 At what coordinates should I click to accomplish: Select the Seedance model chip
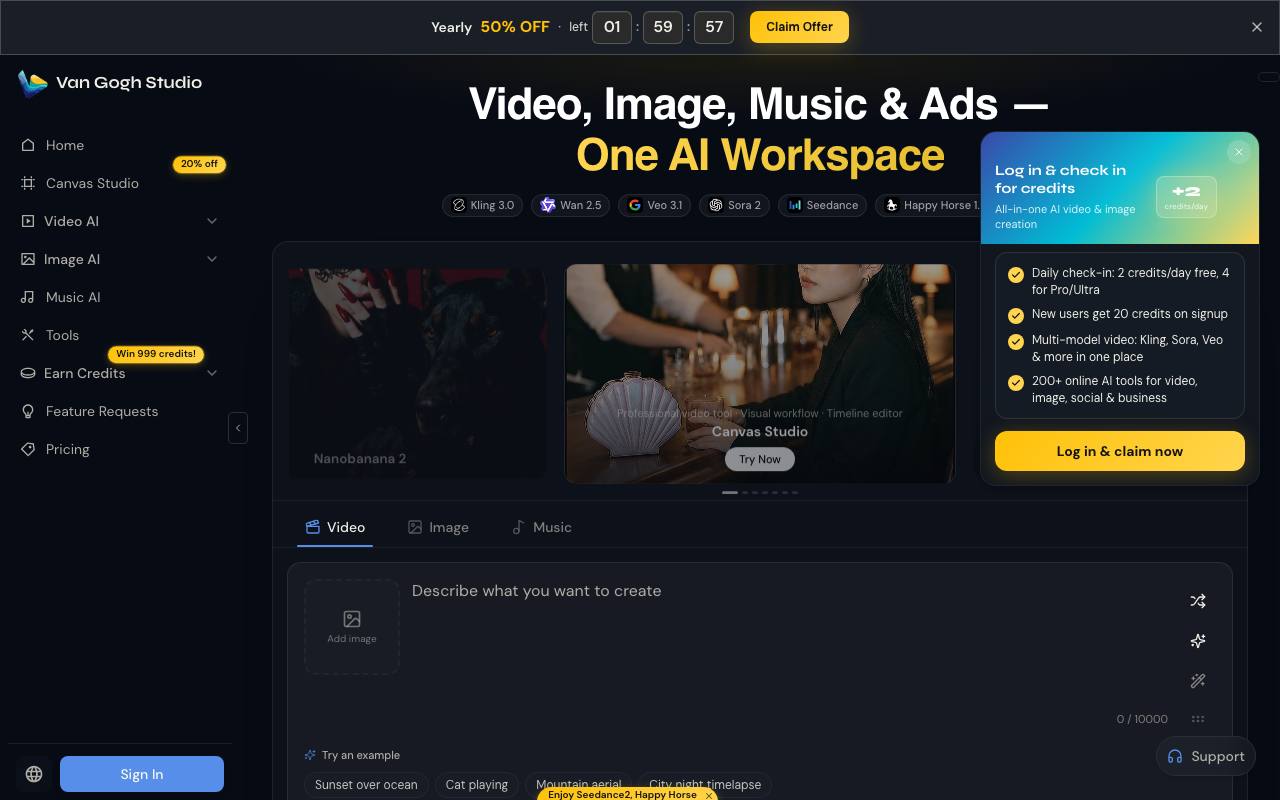[823, 205]
